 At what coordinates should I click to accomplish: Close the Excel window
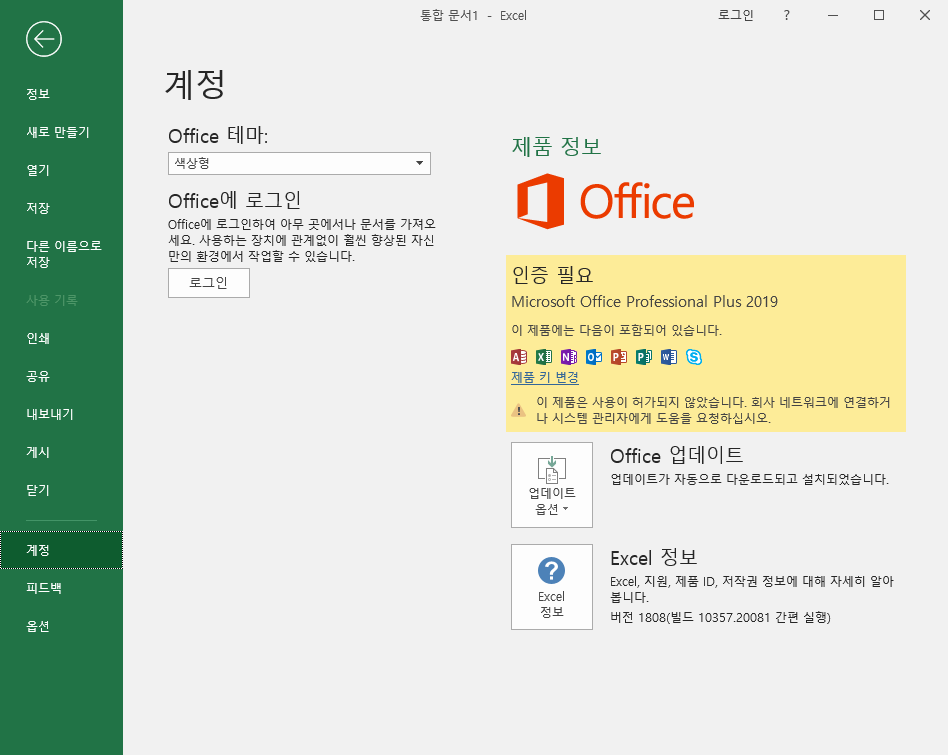925,16
